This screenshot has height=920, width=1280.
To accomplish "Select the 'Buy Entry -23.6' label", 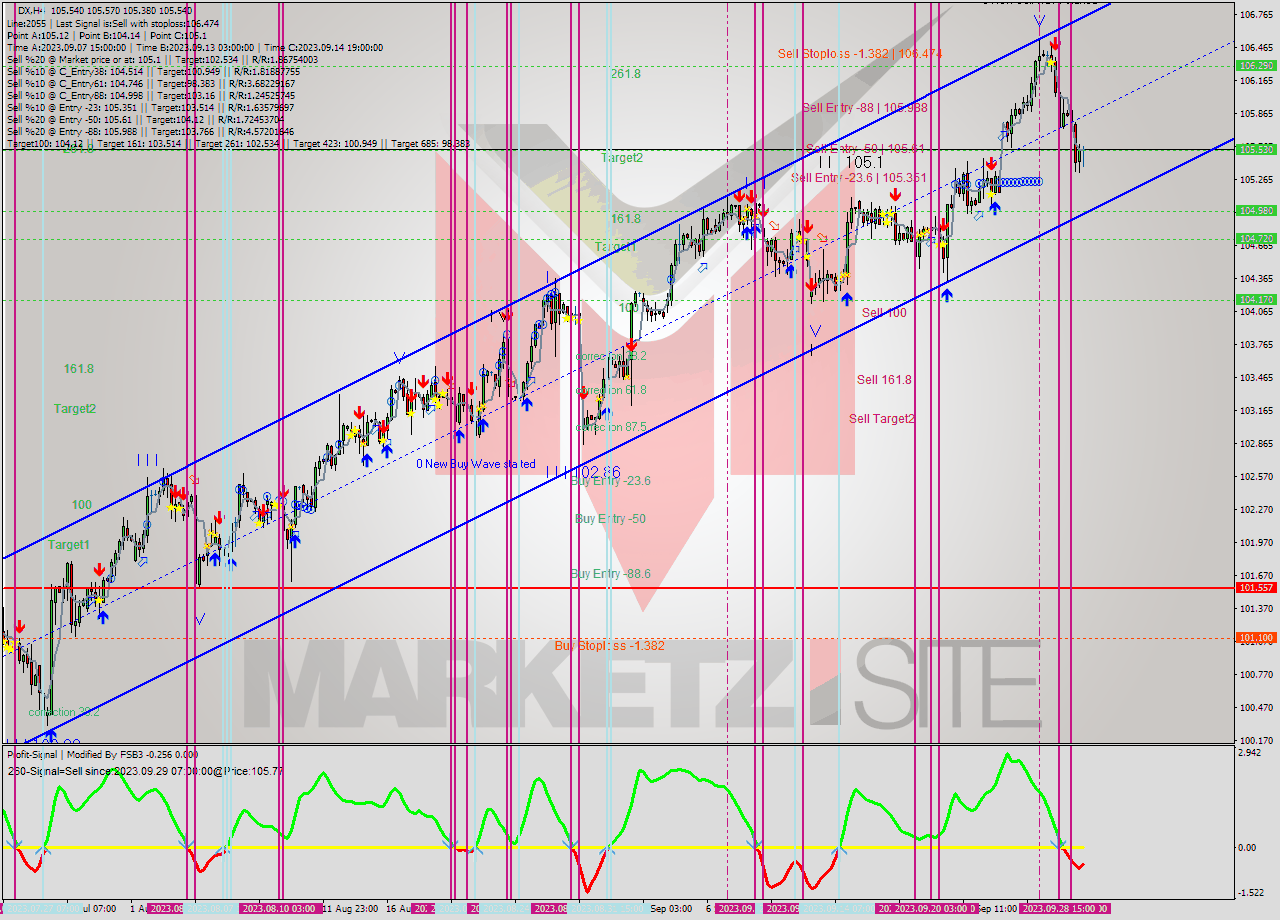I will 610,481.
